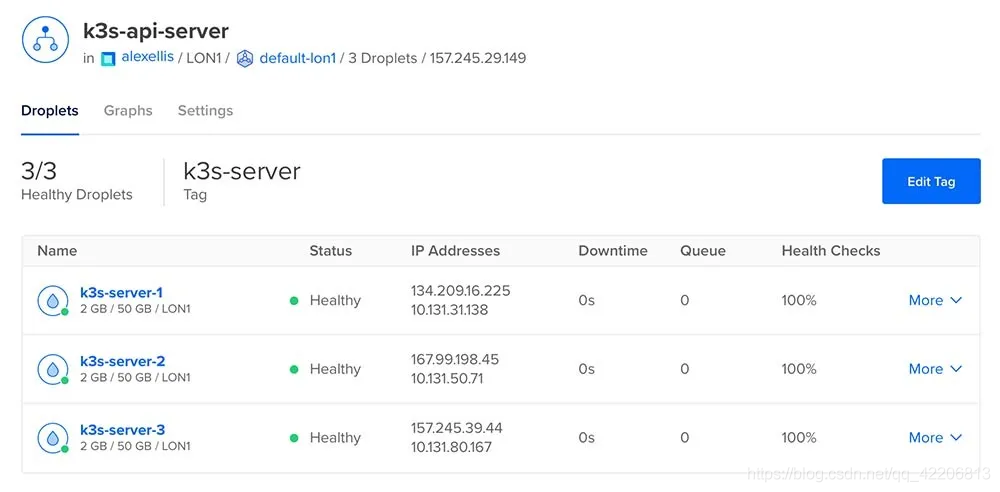Click the Downtime column header
1000x492 pixels.
click(613, 251)
